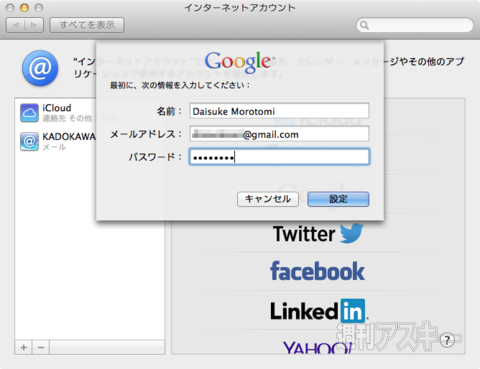
Task: Click the 名前 field with Daisuke Morotomi
Action: [279, 111]
